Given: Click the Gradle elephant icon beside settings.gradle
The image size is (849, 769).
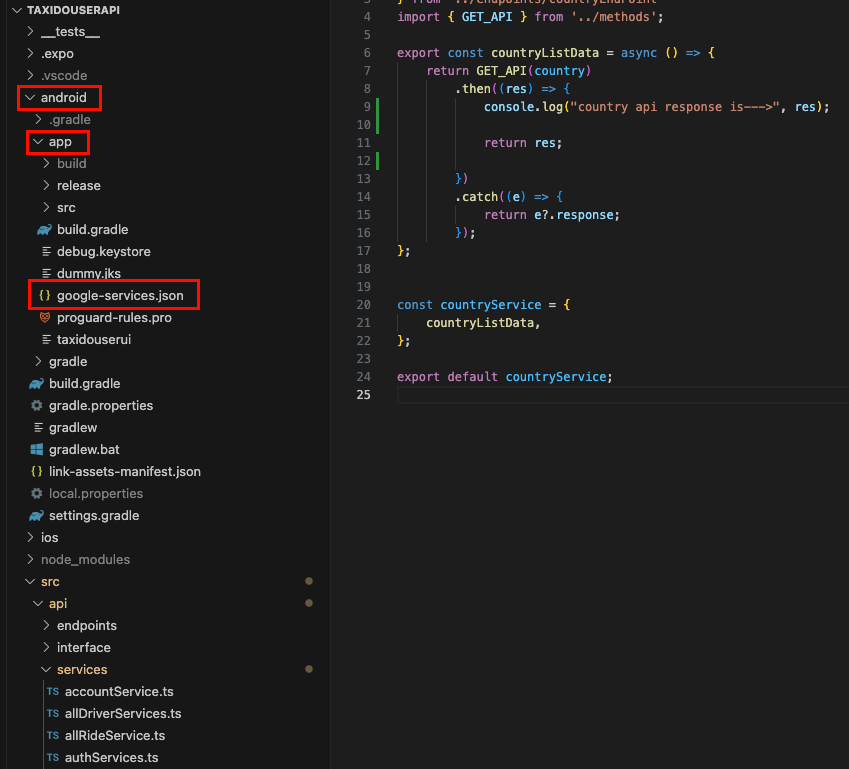Looking at the screenshot, I should [x=37, y=516].
